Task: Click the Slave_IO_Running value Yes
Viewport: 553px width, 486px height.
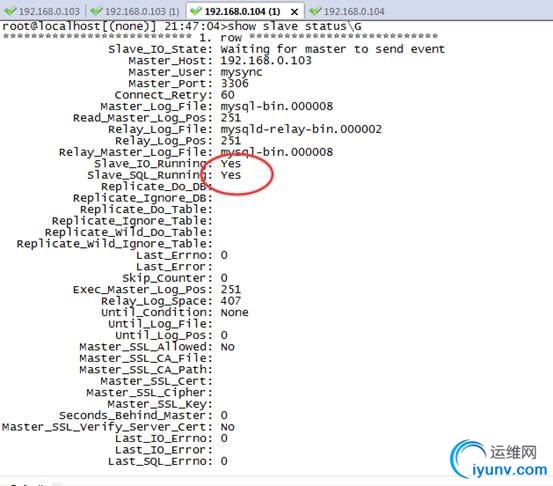Action: (x=231, y=163)
